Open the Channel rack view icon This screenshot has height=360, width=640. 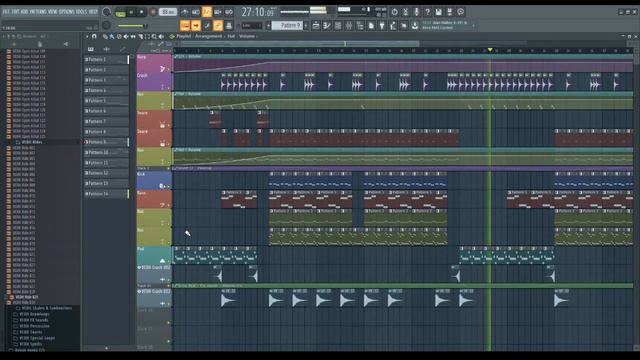point(338,26)
